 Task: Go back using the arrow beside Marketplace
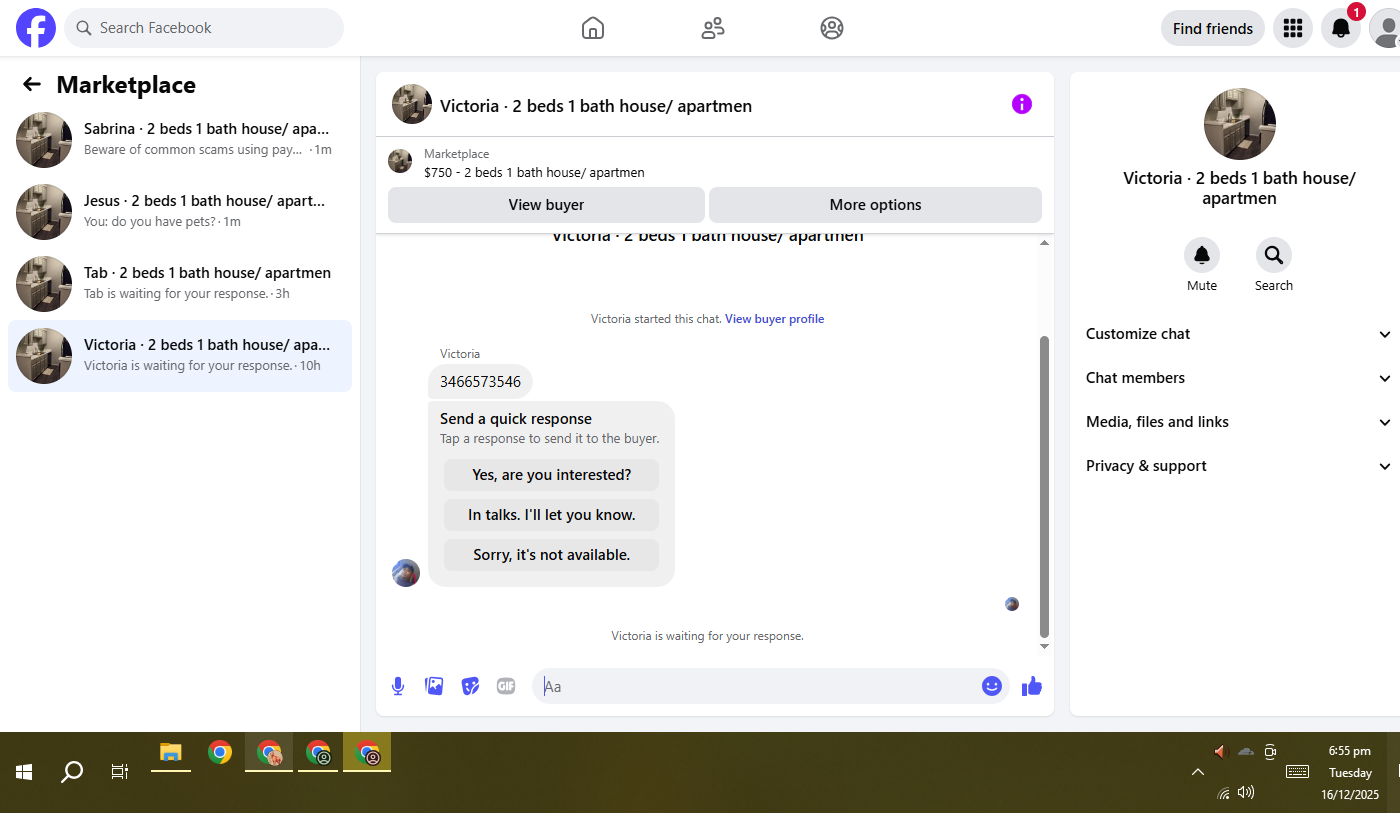[x=32, y=85]
